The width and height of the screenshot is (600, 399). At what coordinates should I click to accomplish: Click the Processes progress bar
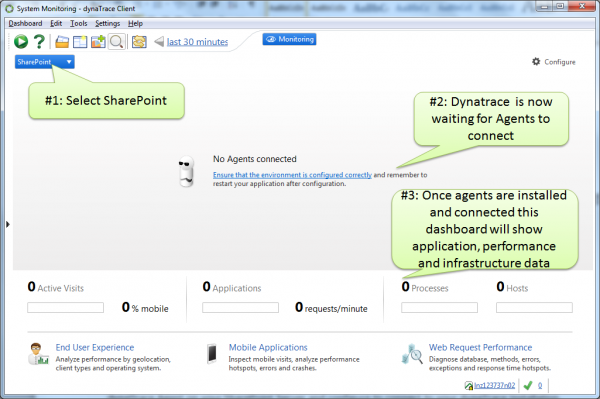439,308
